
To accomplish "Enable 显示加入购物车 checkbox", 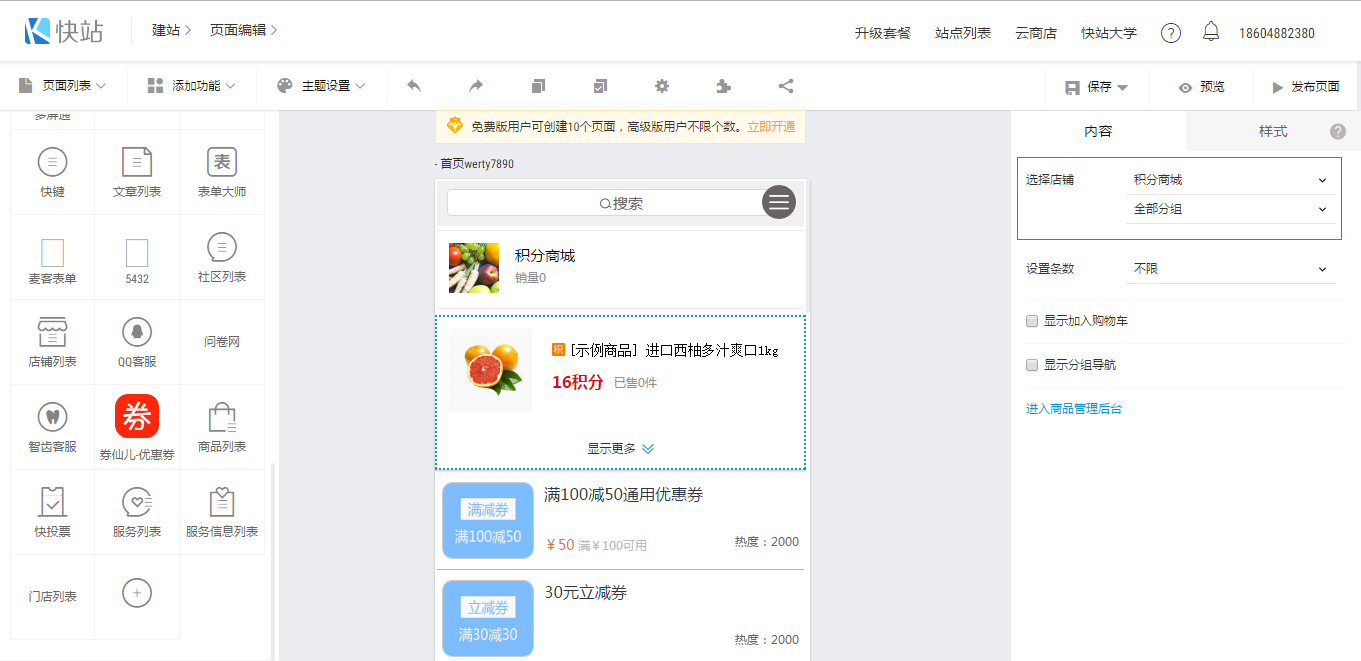I will tap(1032, 321).
